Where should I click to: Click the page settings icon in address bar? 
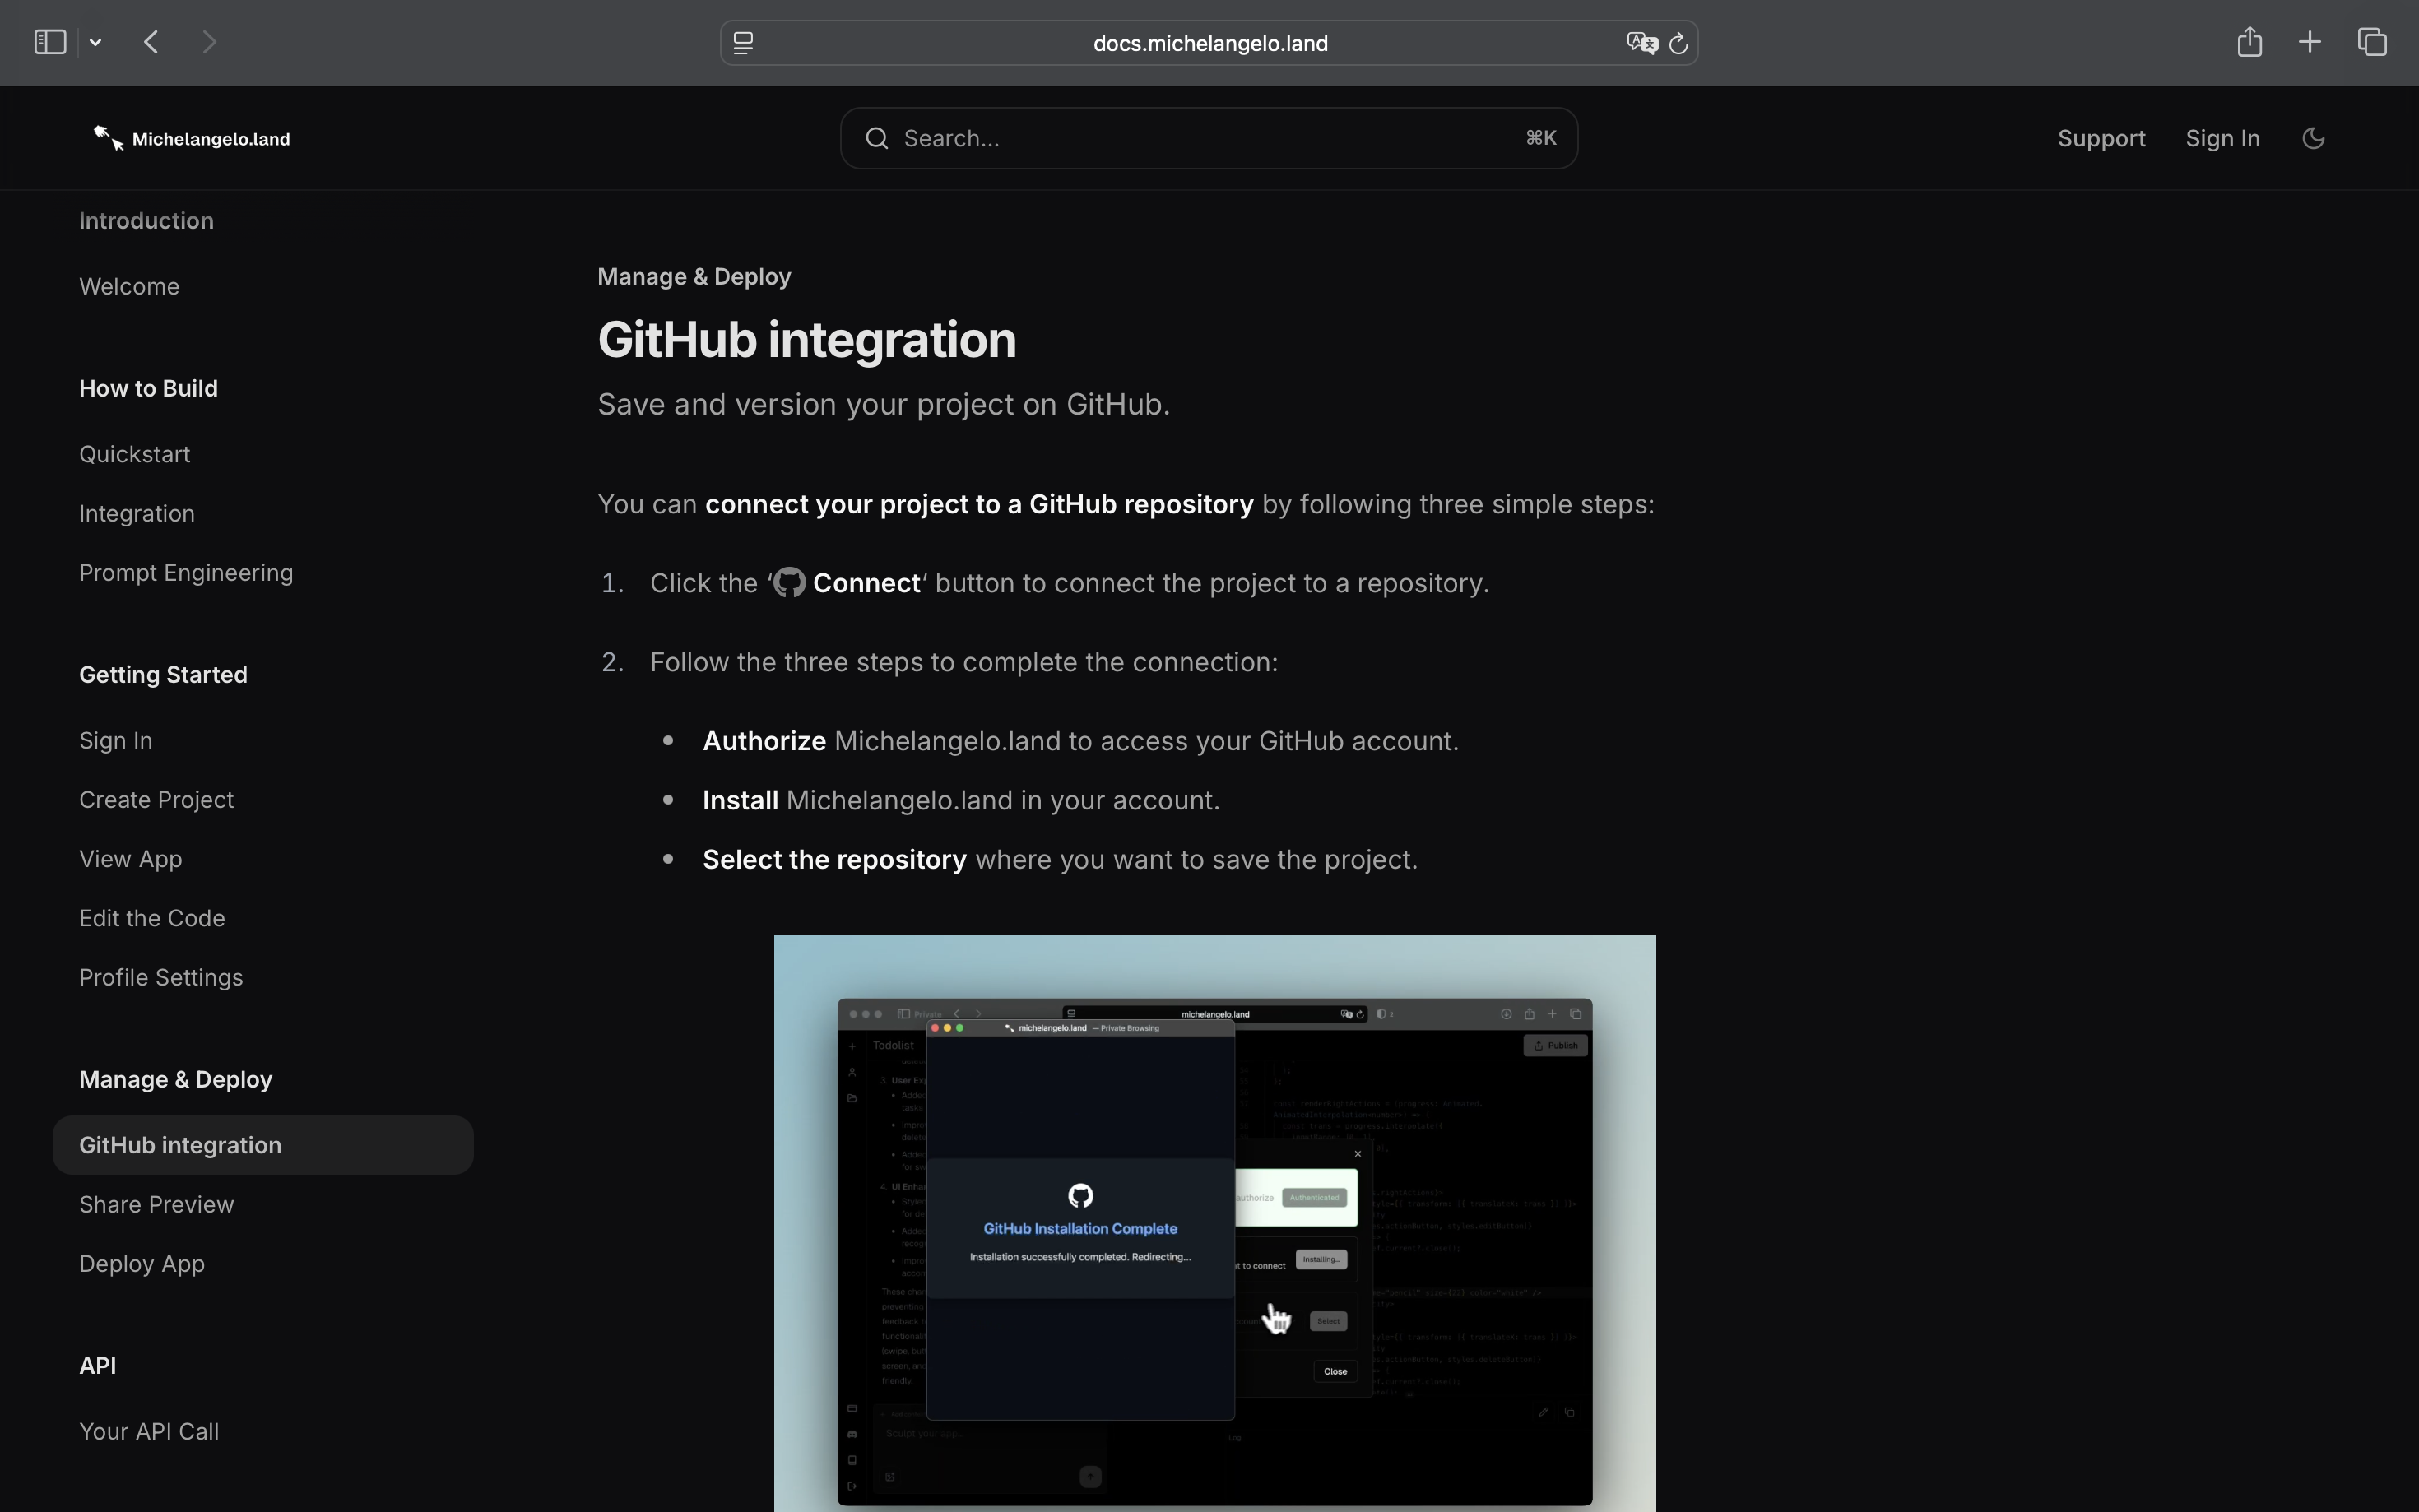point(743,43)
